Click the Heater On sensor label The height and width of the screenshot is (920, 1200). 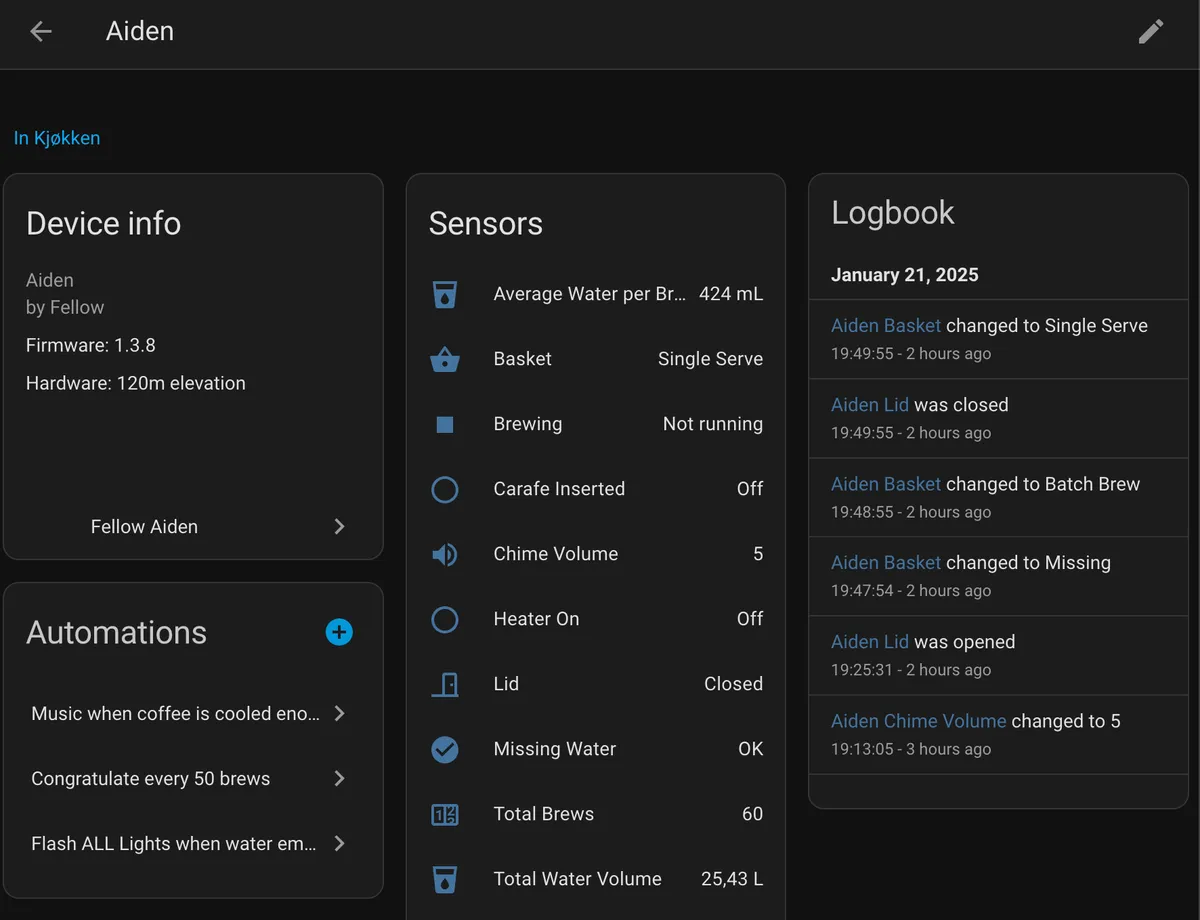point(536,619)
